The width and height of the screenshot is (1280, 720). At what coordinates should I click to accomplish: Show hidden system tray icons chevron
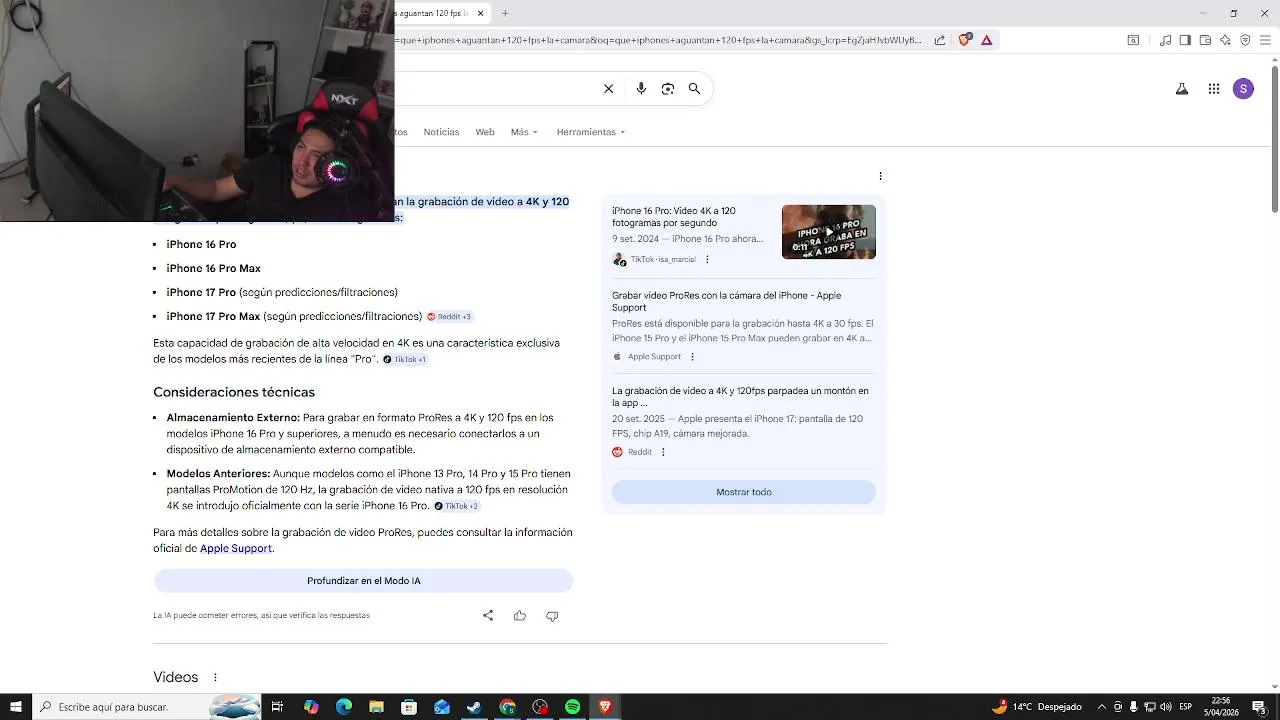1102,707
